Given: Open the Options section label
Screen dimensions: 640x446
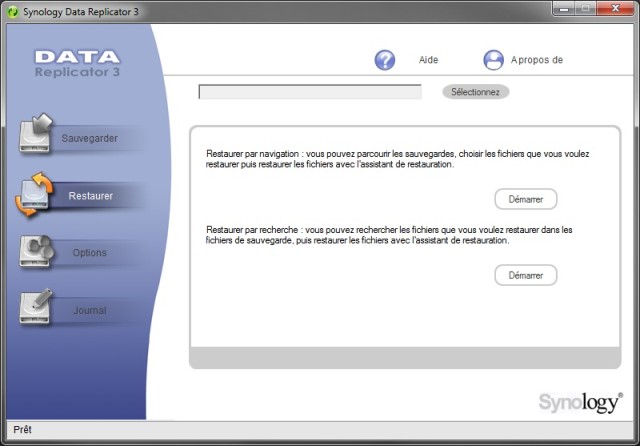Looking at the screenshot, I should (x=89, y=253).
